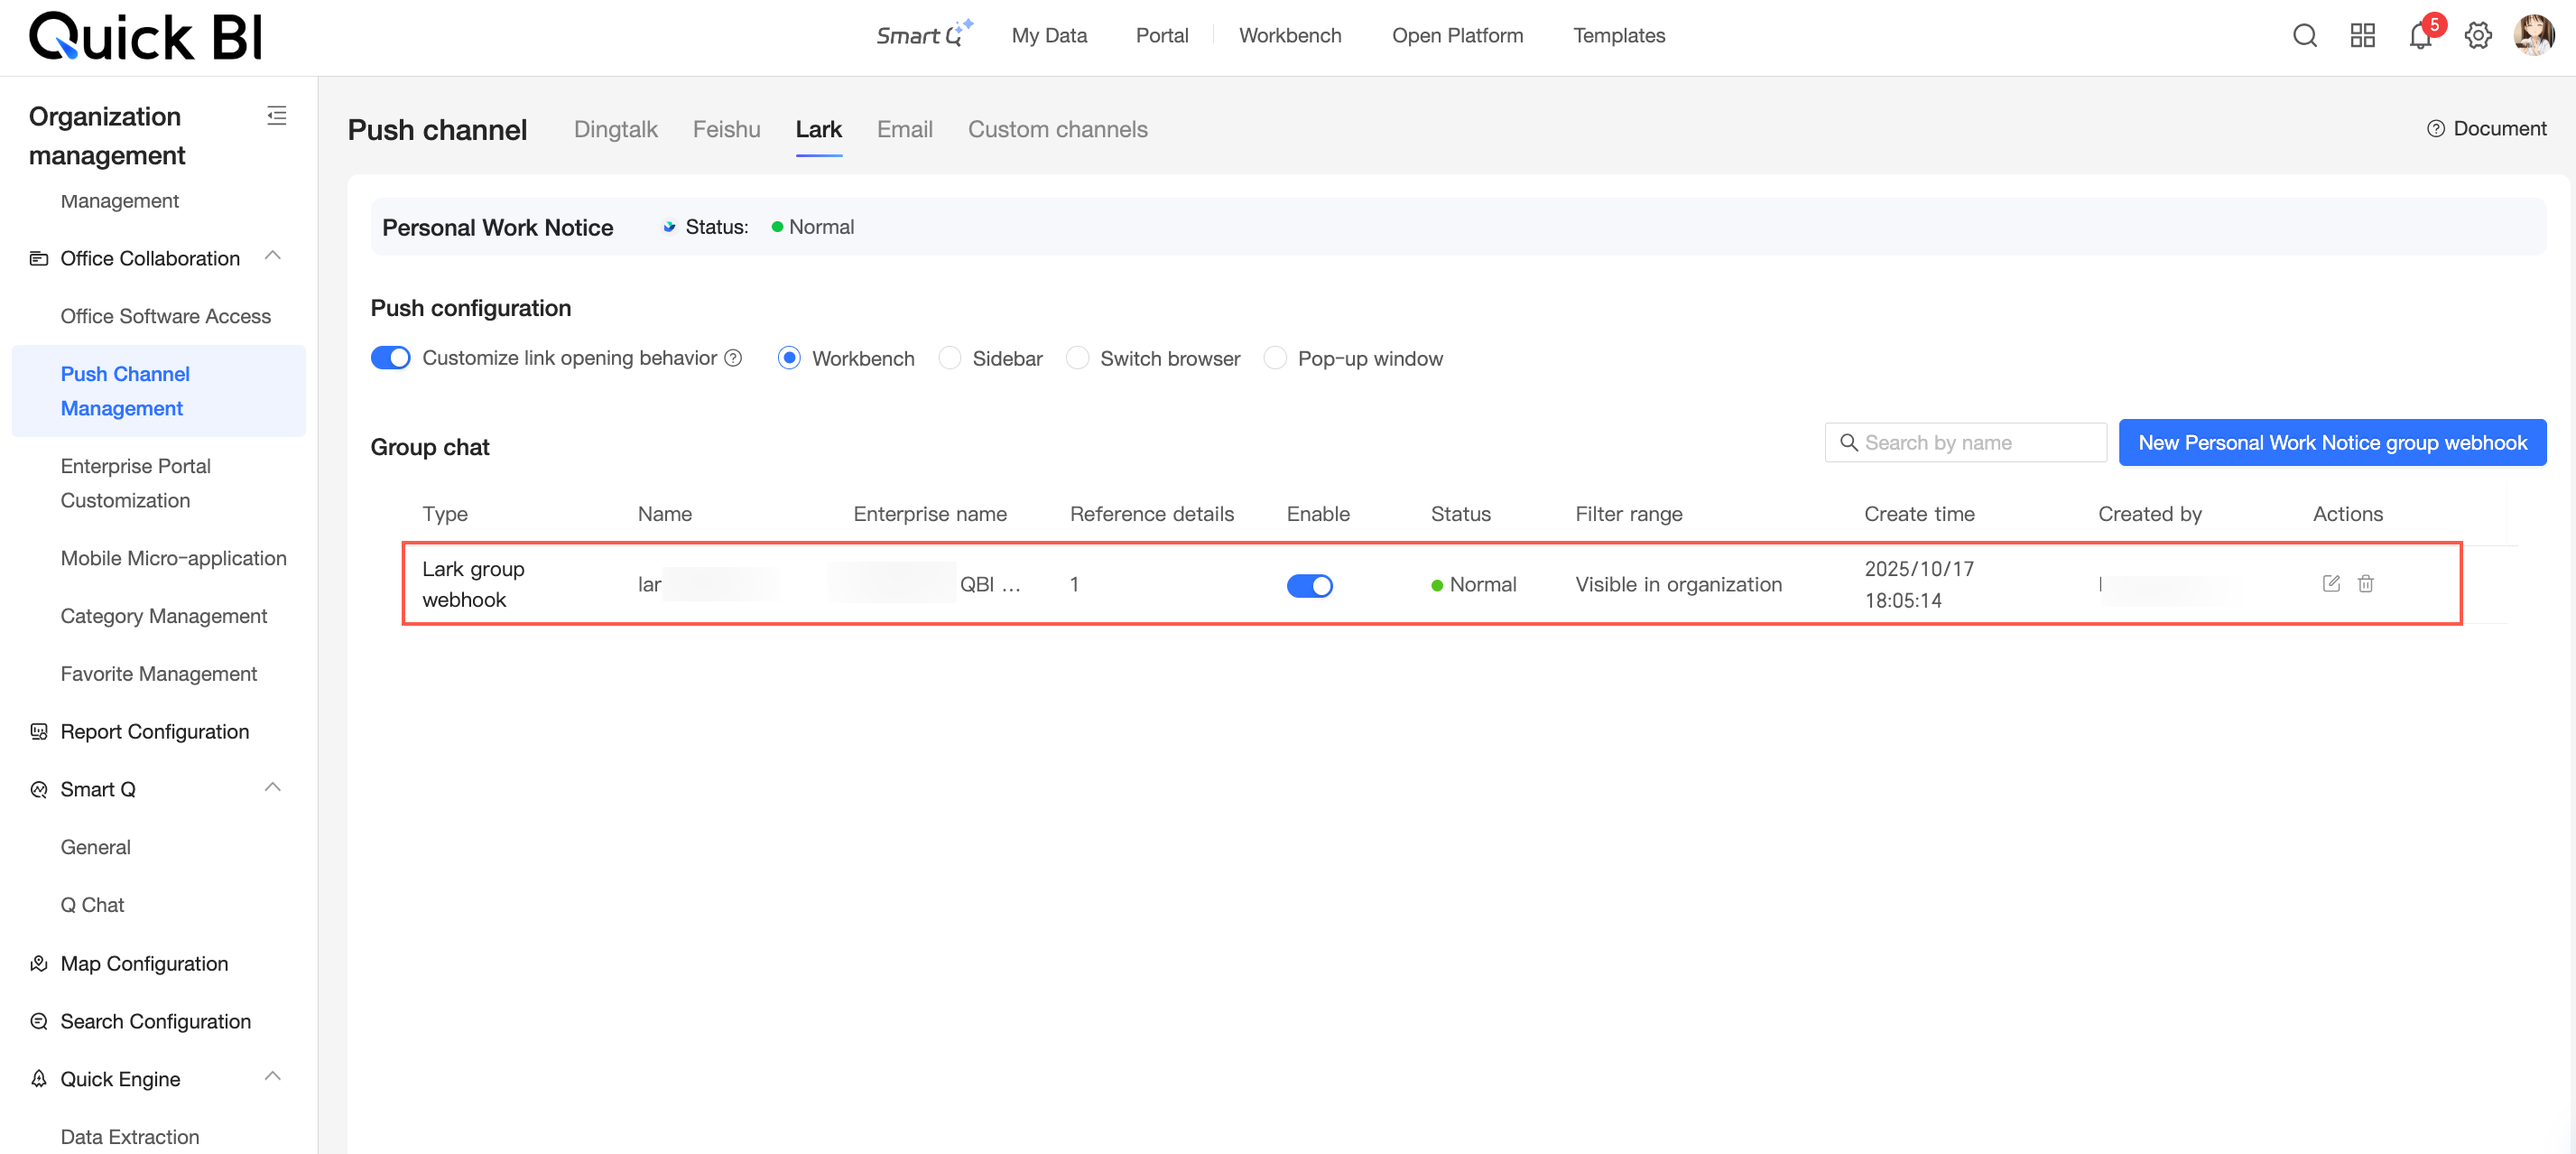Open Q Chat settings
This screenshot has width=2576, height=1154.
[x=93, y=906]
